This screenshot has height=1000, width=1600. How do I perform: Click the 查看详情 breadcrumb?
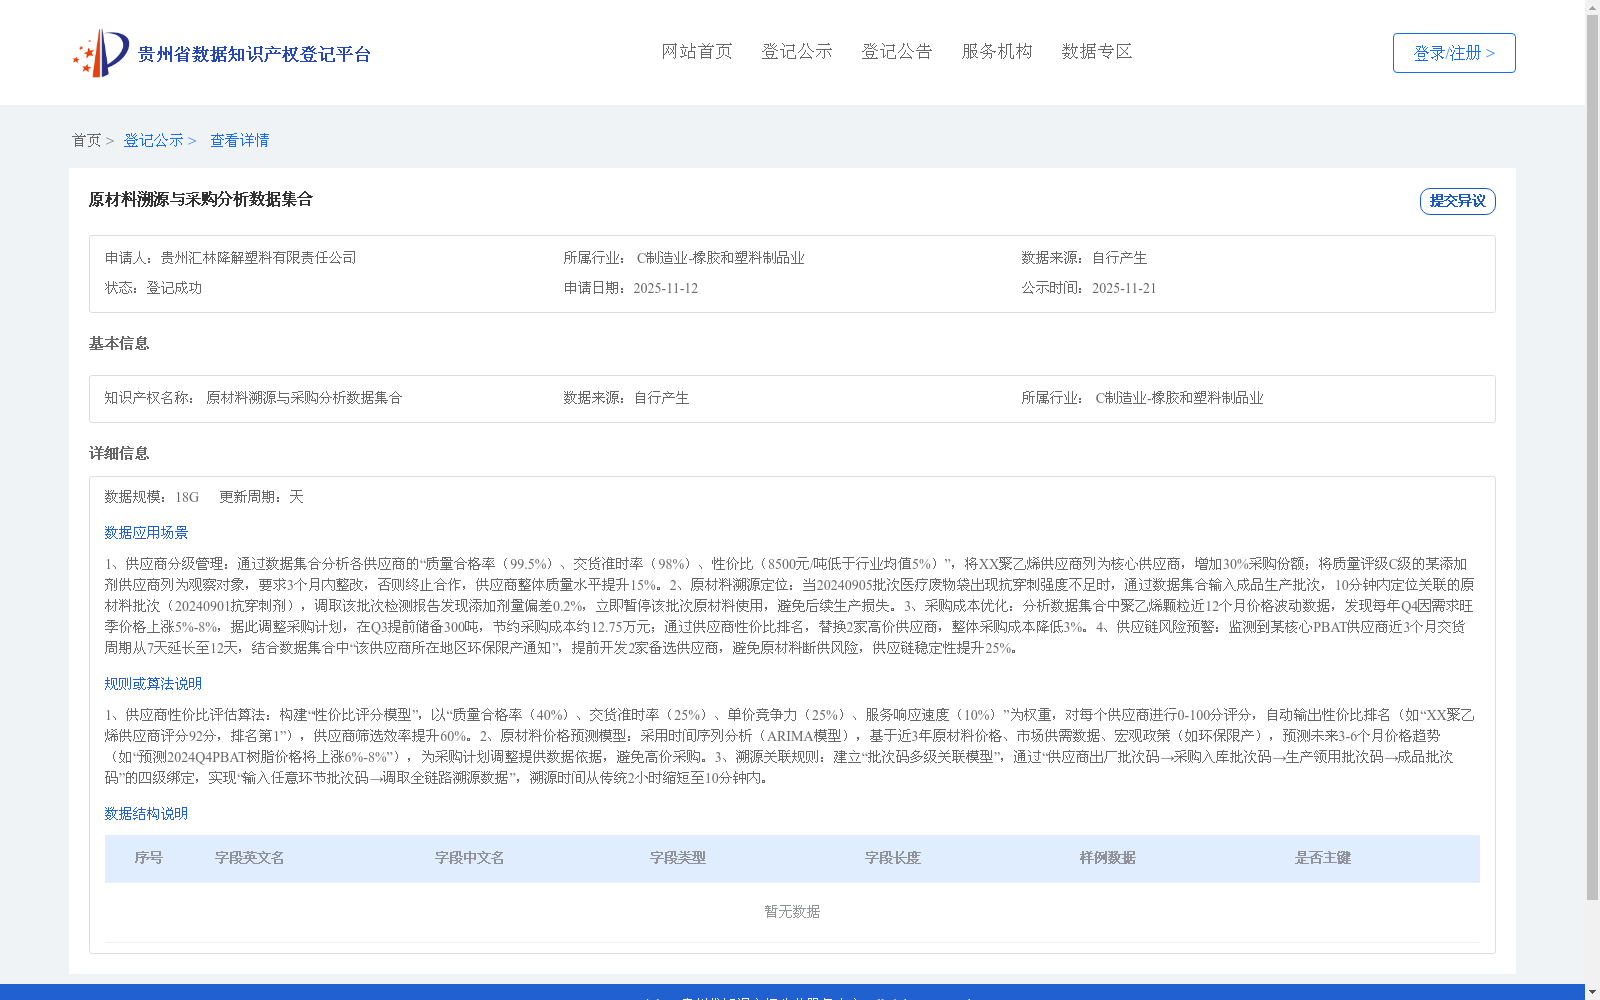239,140
